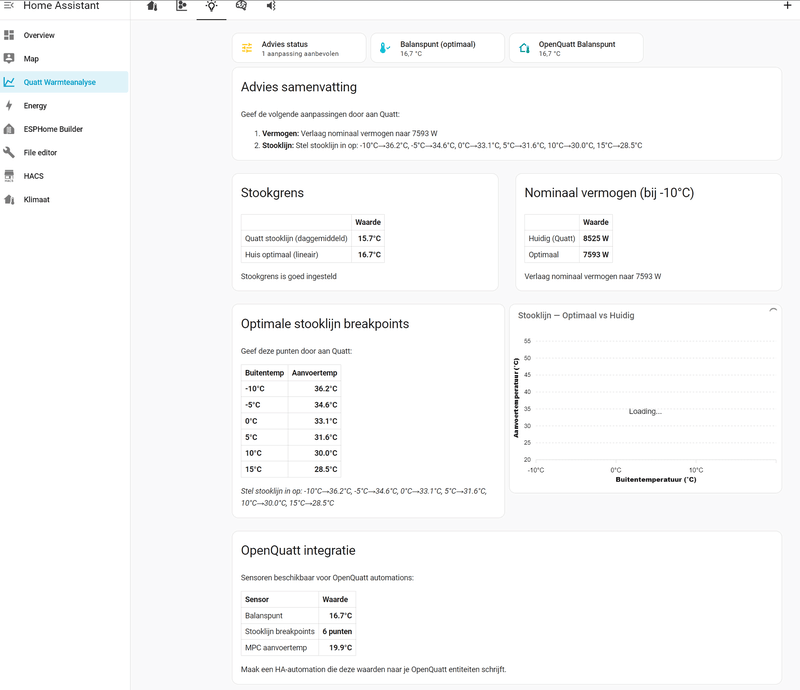Viewport: 800px width, 690px height.
Task: Click Stookgrens is goed ingesteld text
Action: [x=289, y=277]
